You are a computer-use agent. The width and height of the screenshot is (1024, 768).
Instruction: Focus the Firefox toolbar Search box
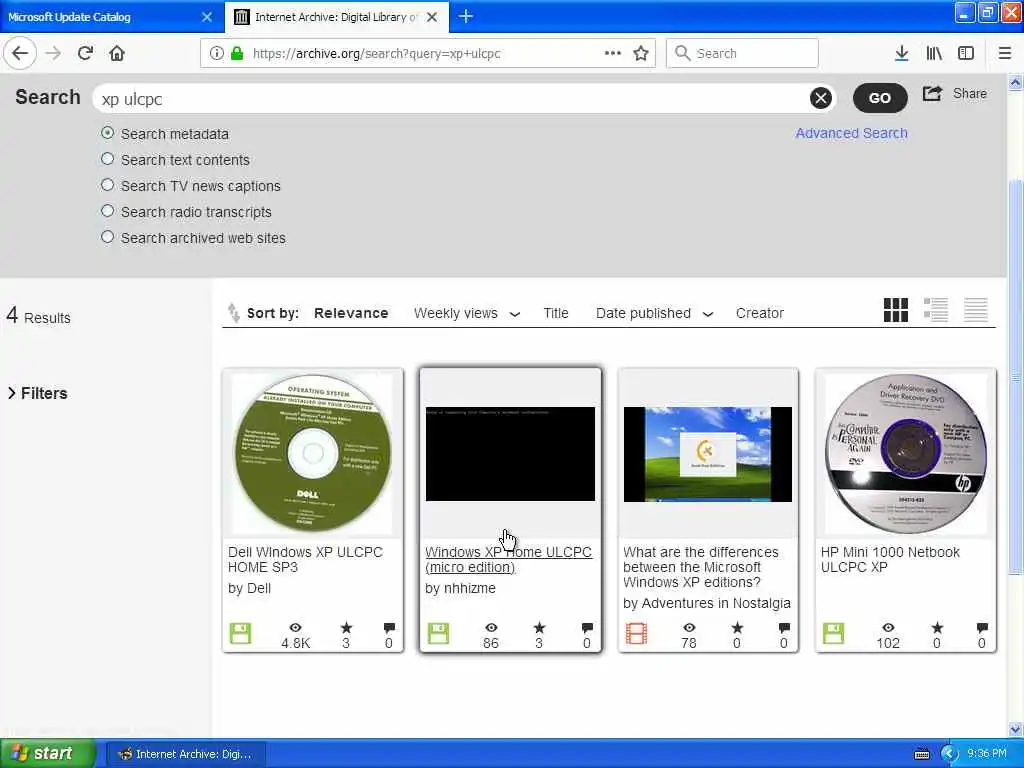[742, 54]
